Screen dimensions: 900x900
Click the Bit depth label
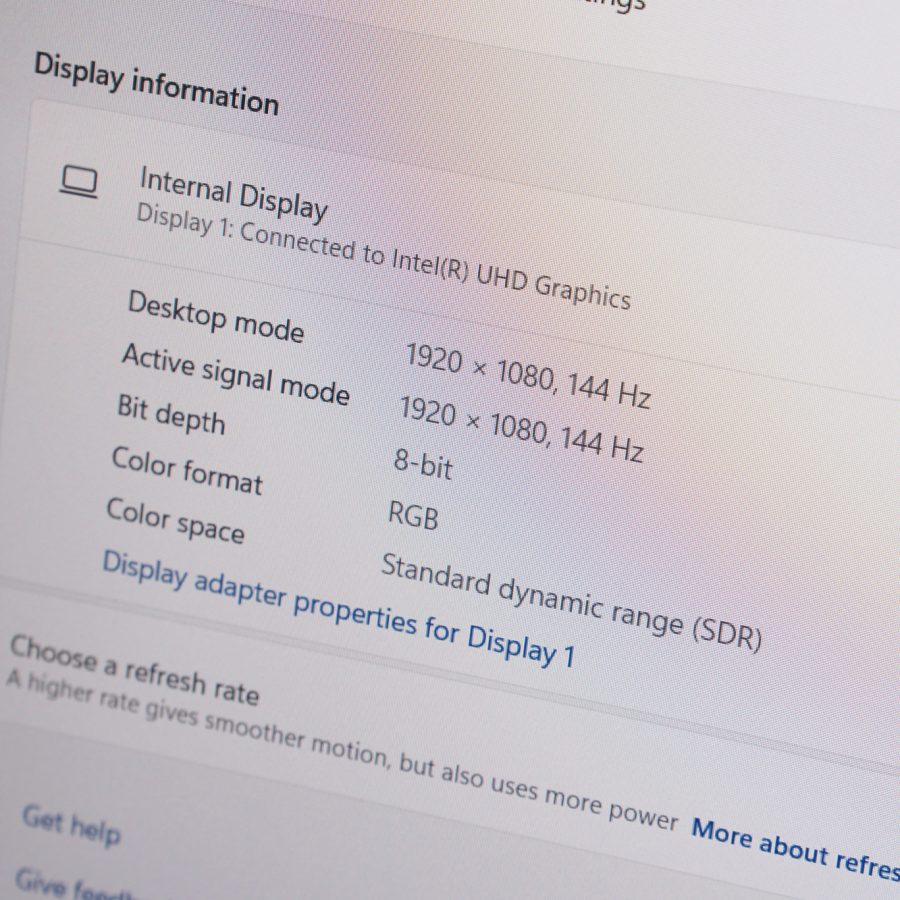171,414
